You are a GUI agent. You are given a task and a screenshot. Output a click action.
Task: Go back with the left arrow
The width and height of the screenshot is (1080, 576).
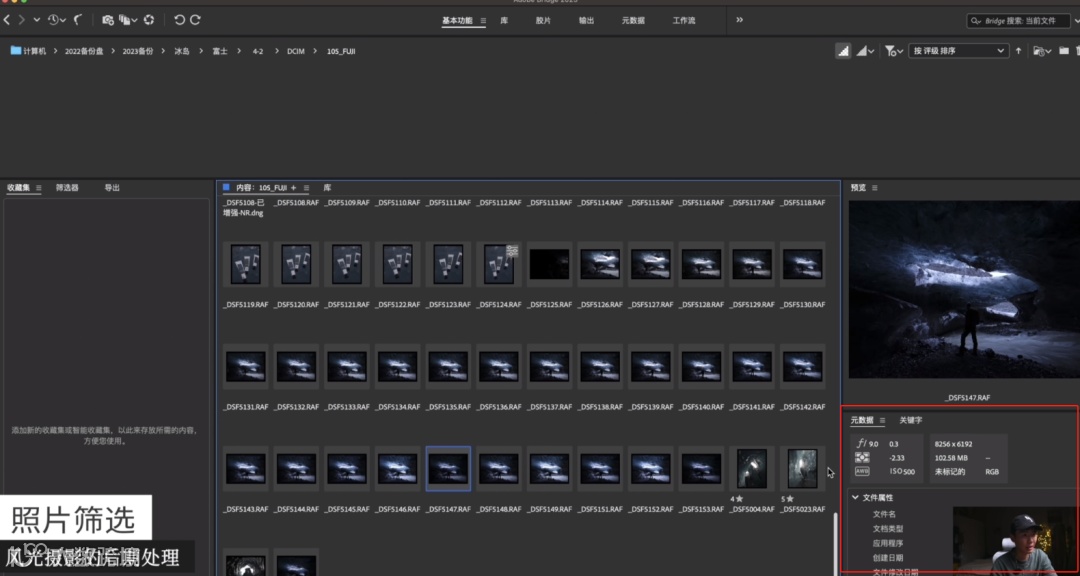(7, 20)
